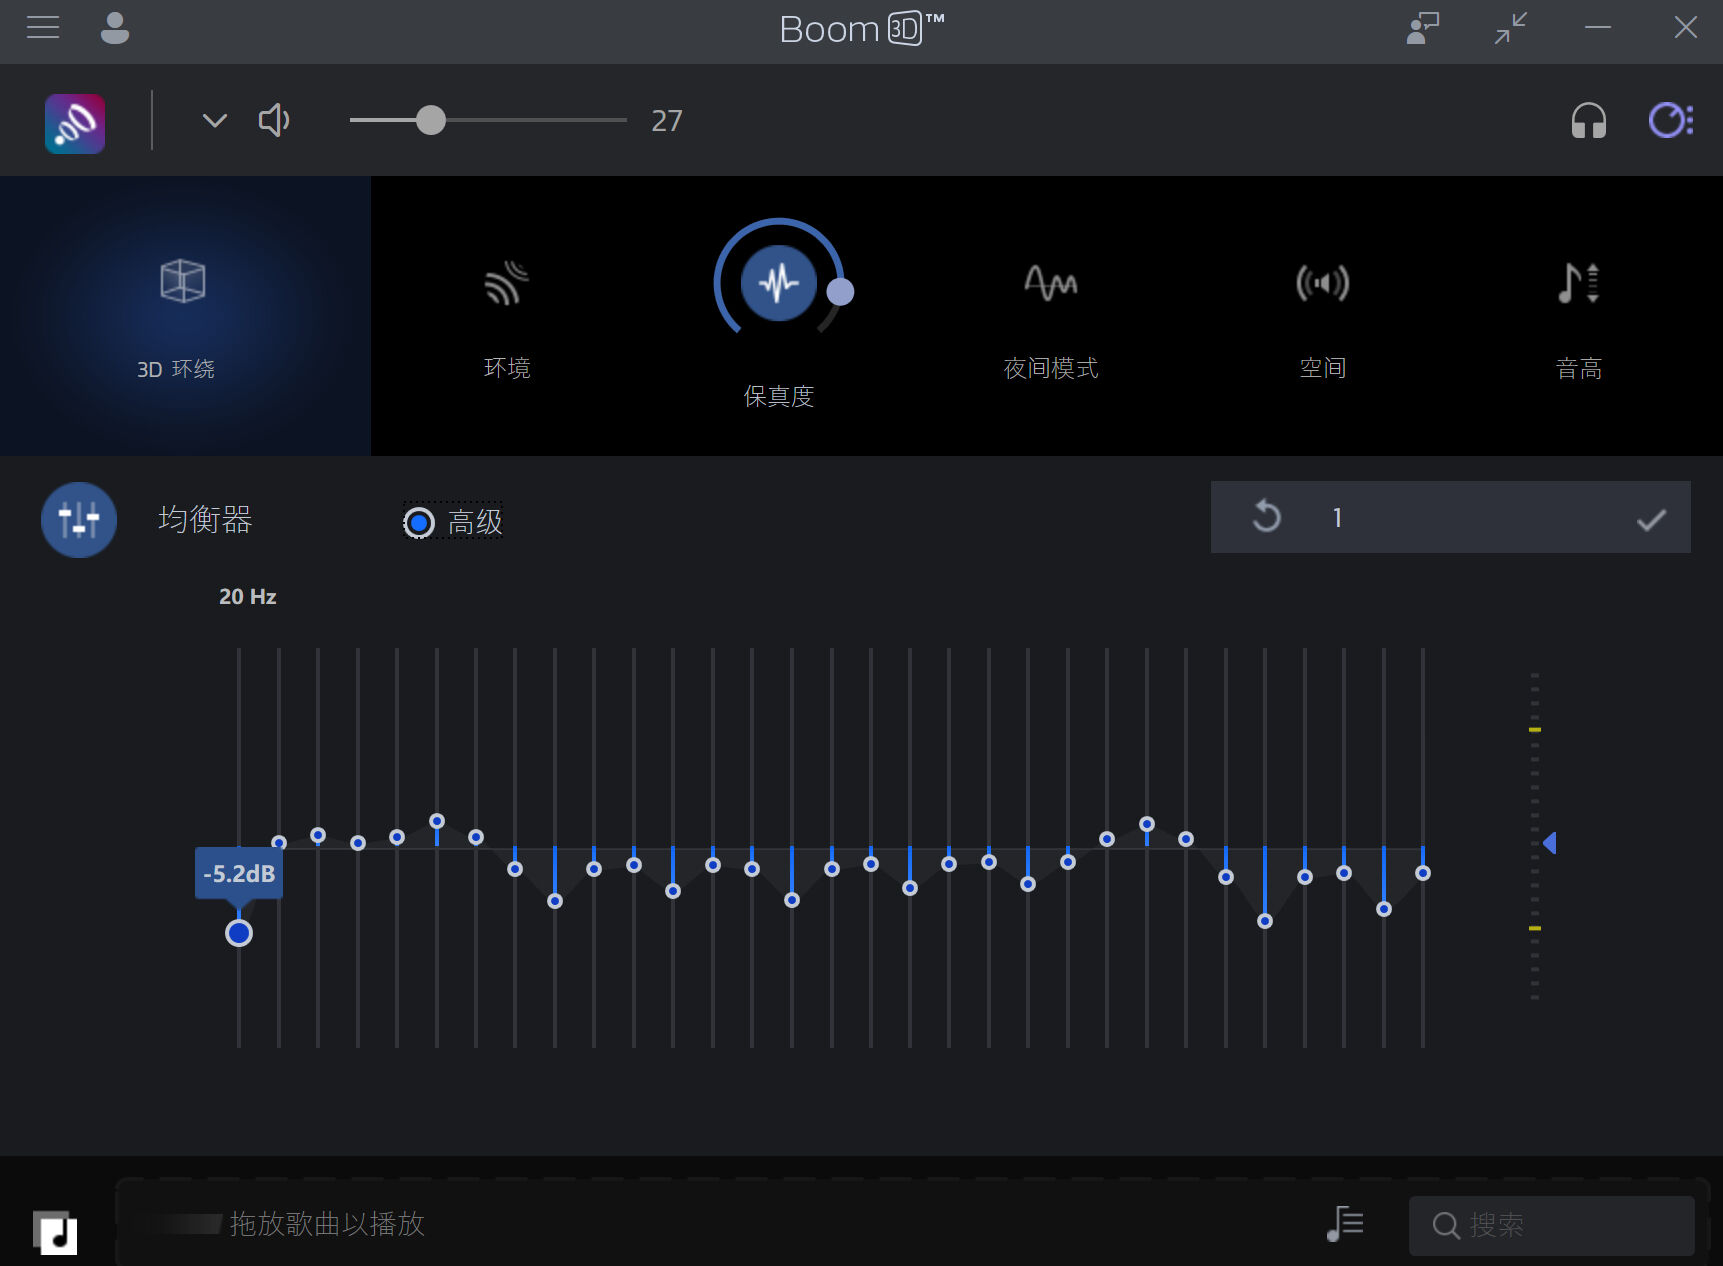The image size is (1723, 1266).
Task: Switch to compact mini window view
Action: [1510, 28]
